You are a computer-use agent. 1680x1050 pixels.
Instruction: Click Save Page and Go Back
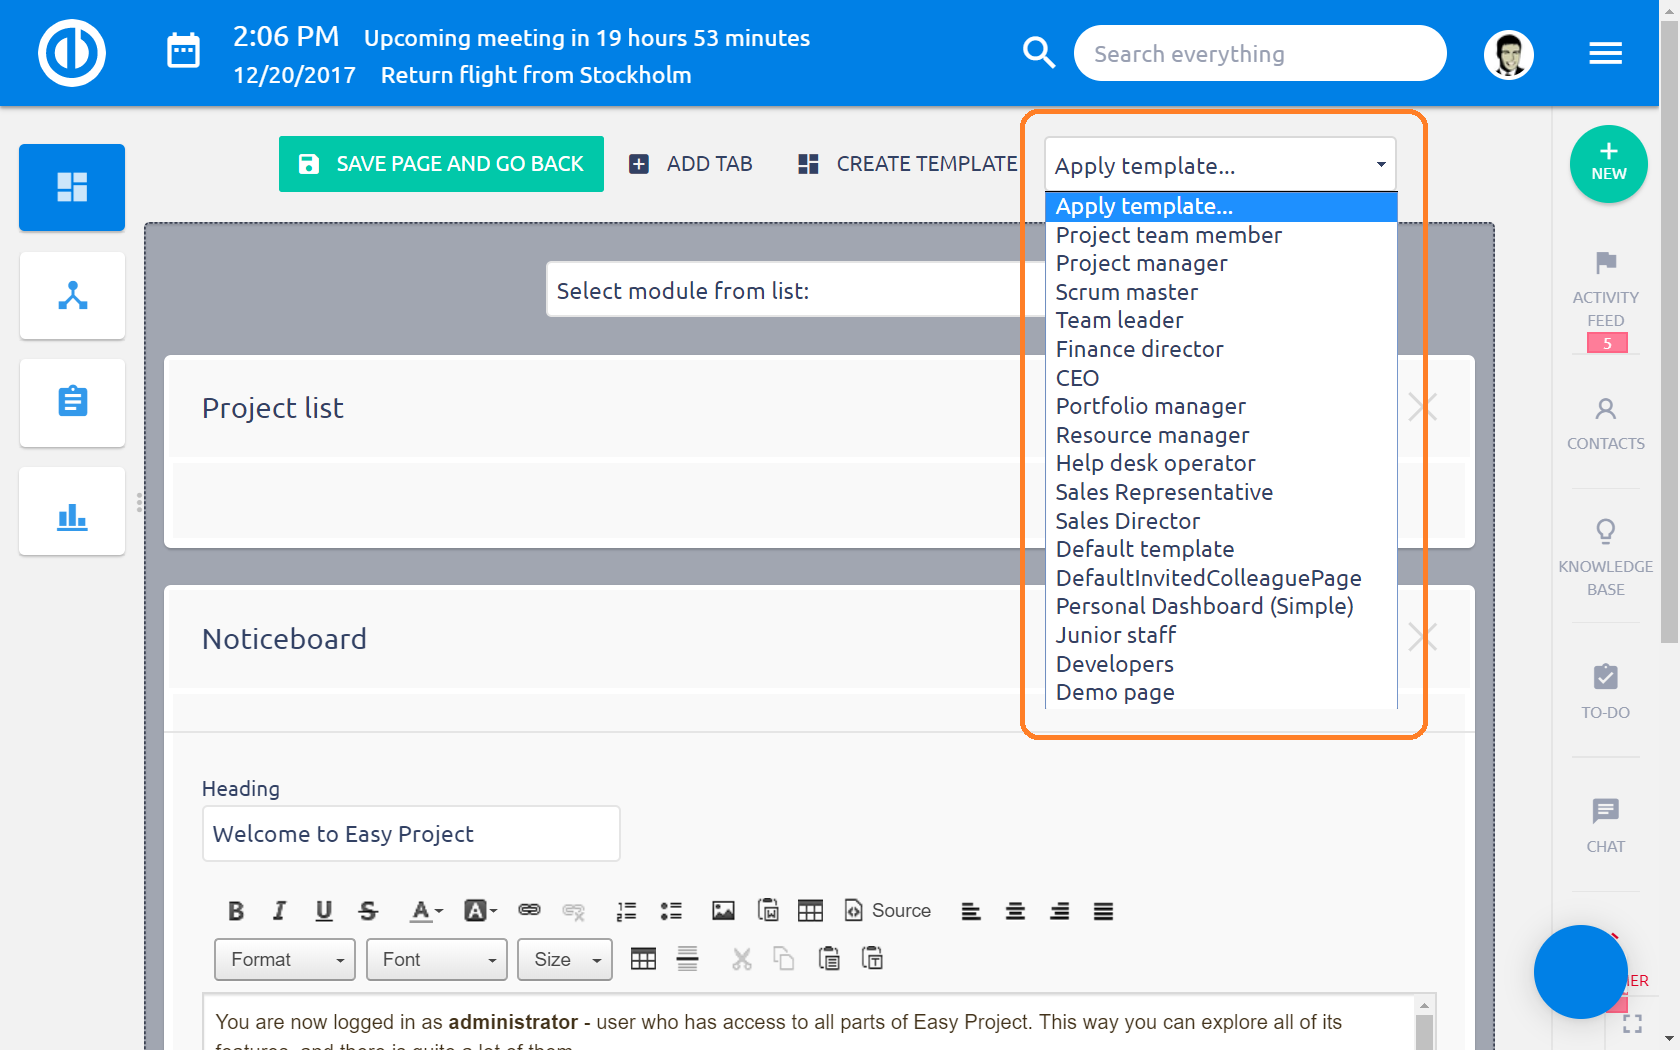(441, 164)
